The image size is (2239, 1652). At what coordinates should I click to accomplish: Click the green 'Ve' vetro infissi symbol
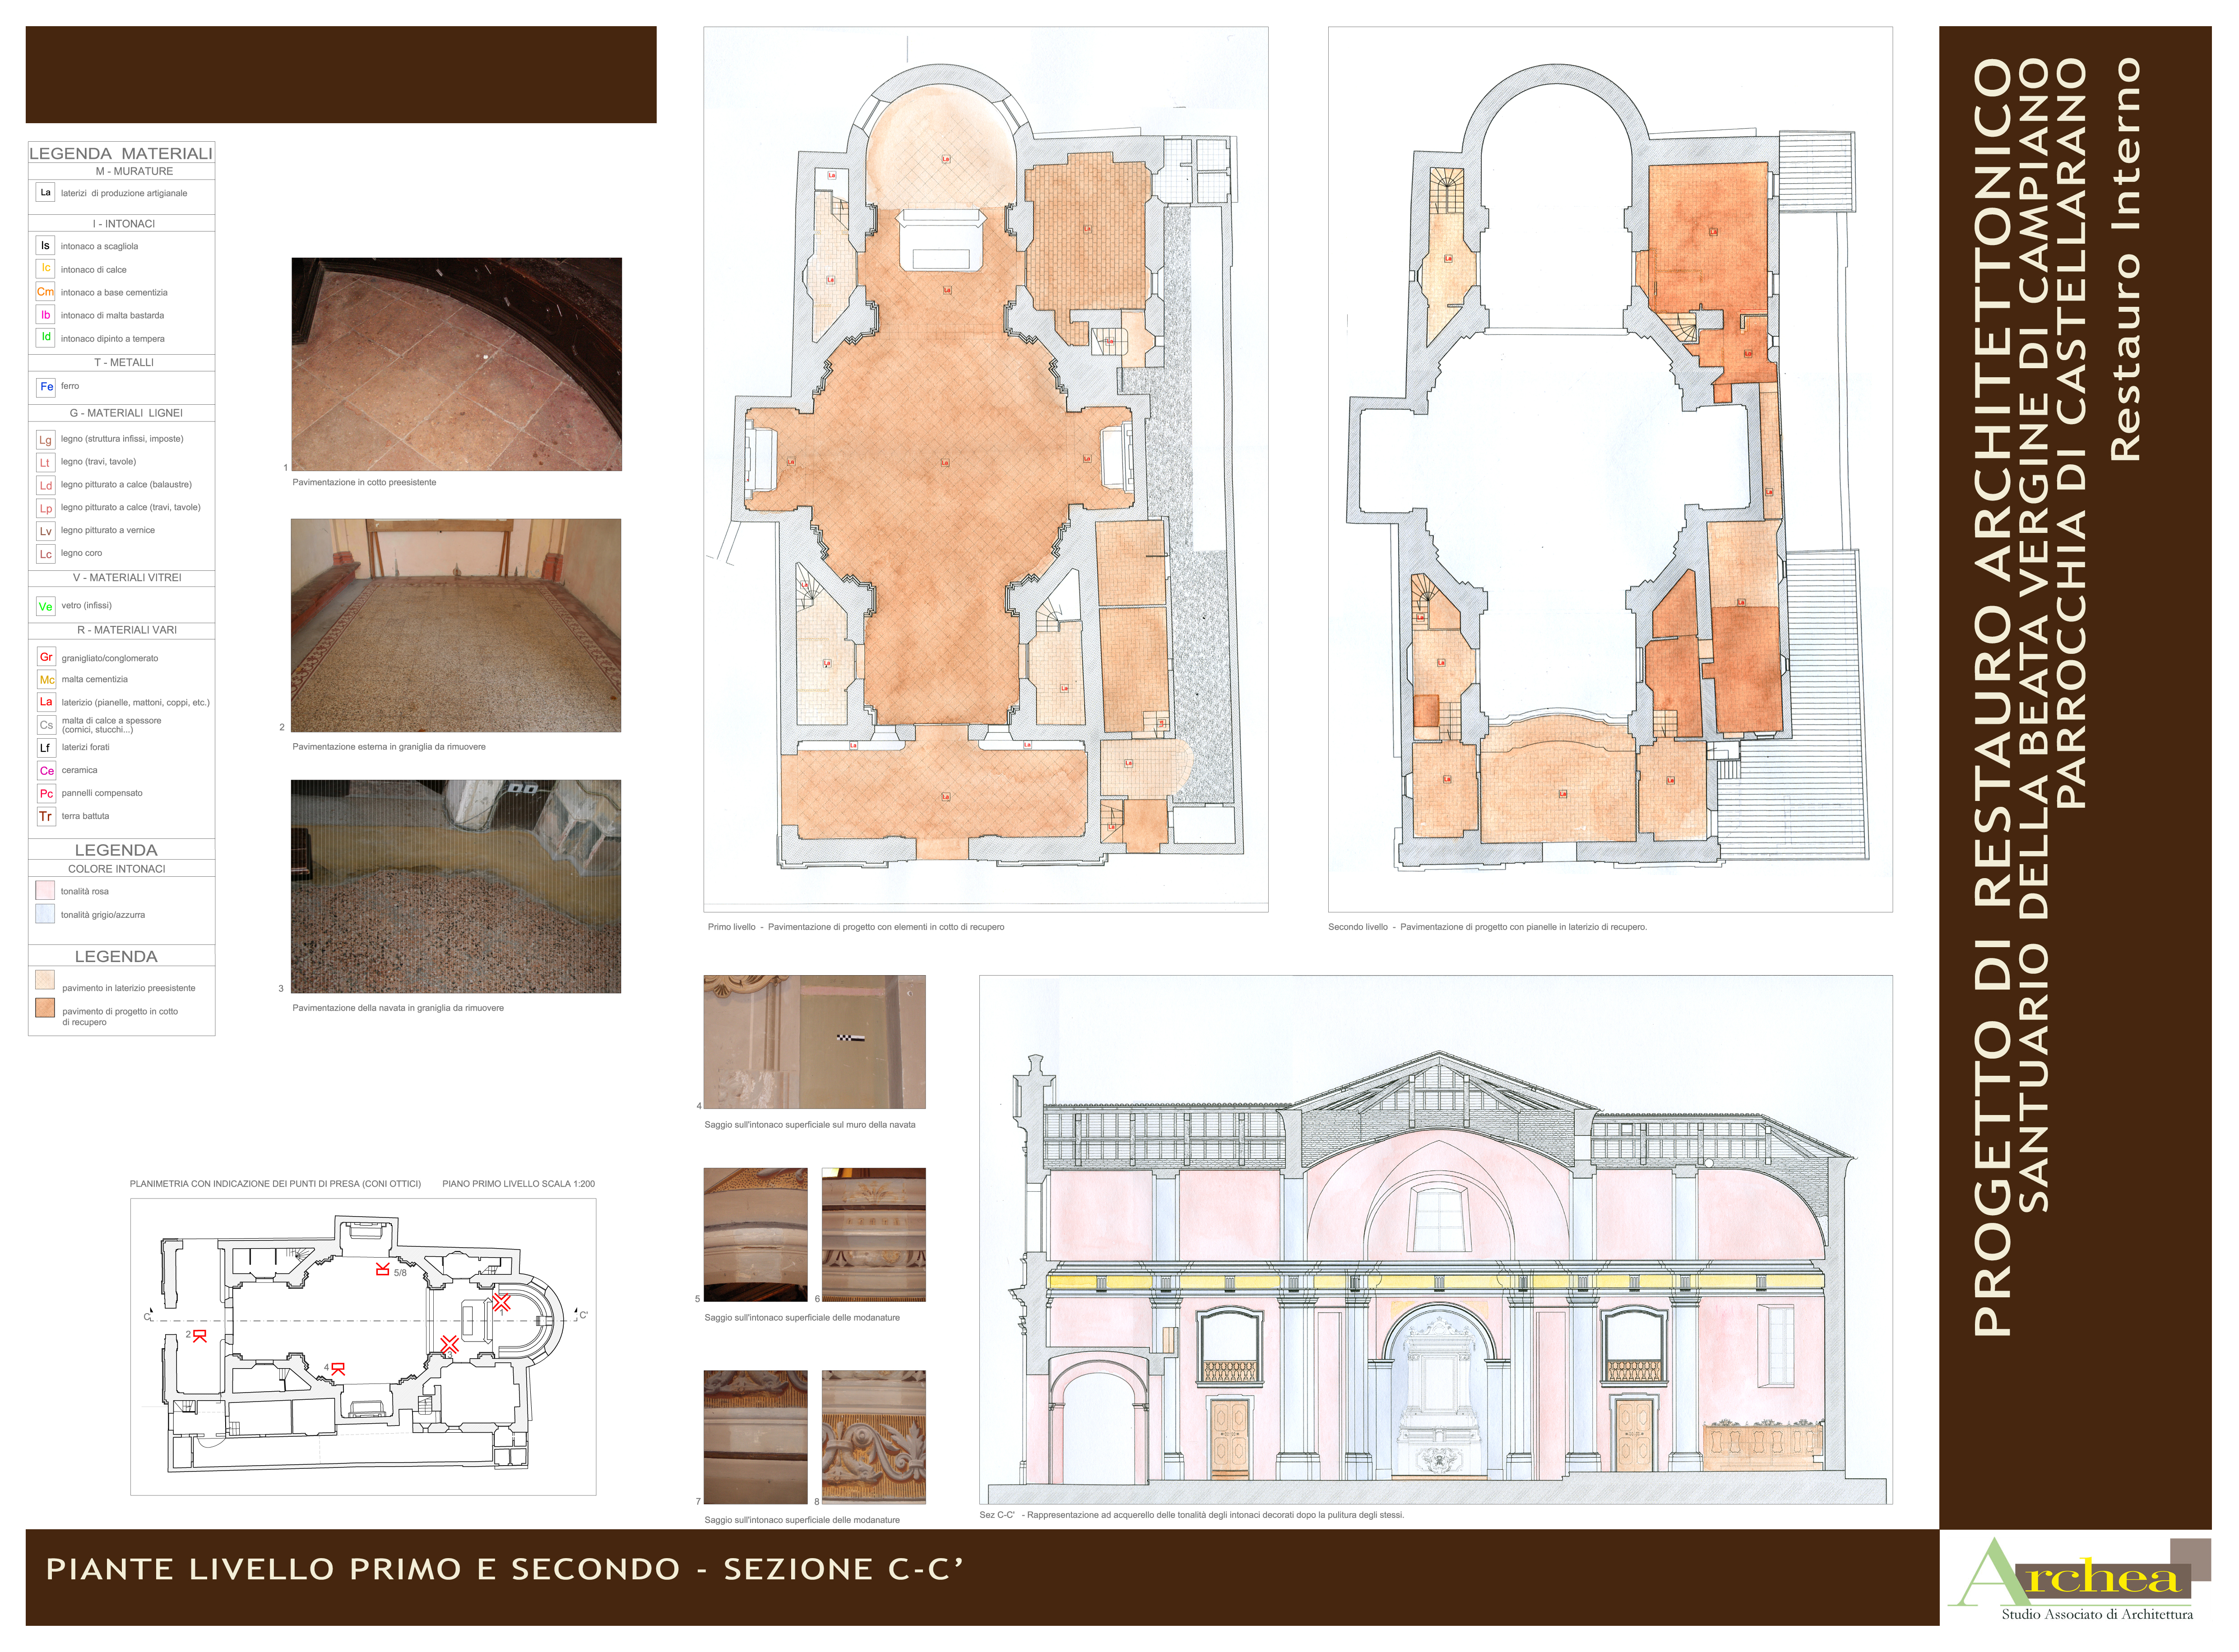45,607
